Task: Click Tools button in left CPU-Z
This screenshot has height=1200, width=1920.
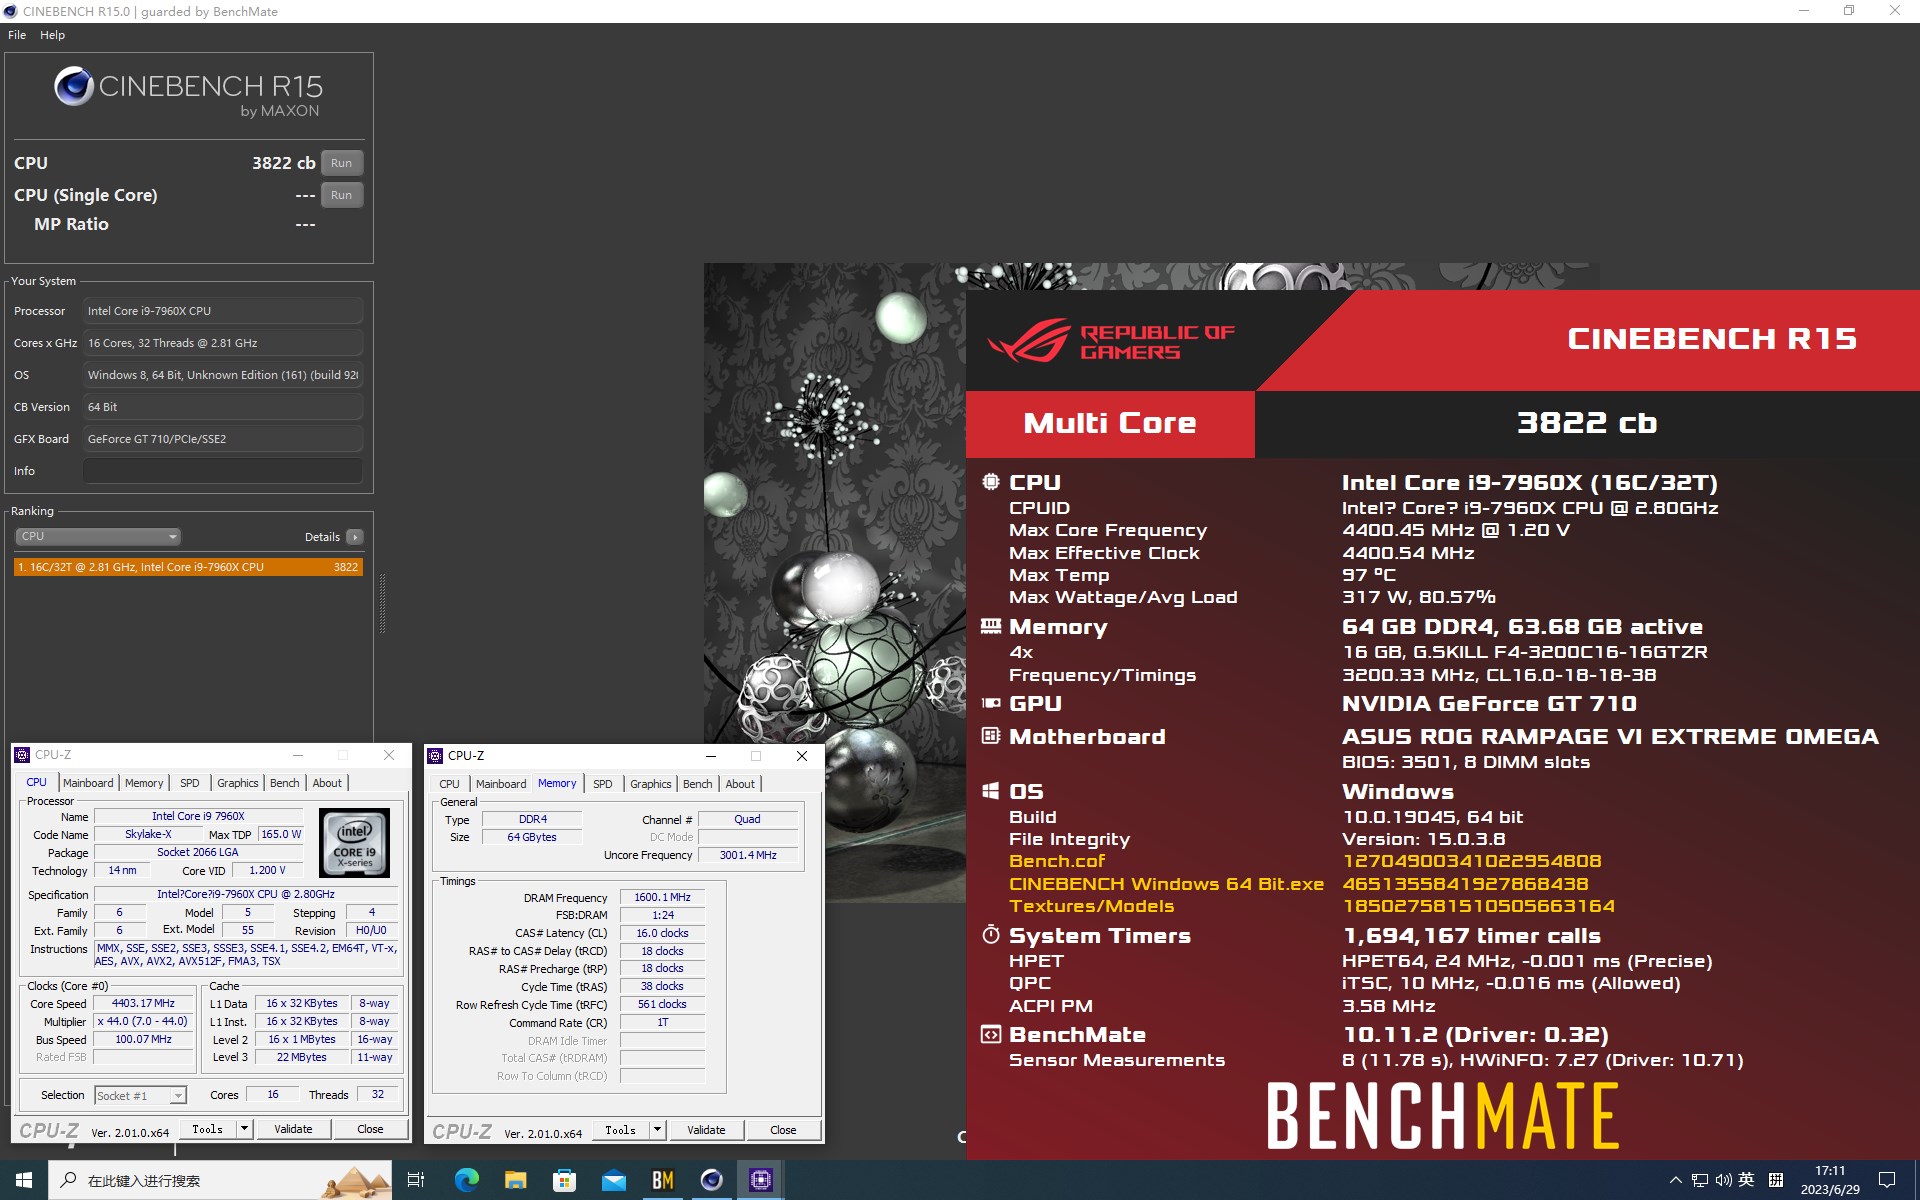Action: coord(208,1129)
